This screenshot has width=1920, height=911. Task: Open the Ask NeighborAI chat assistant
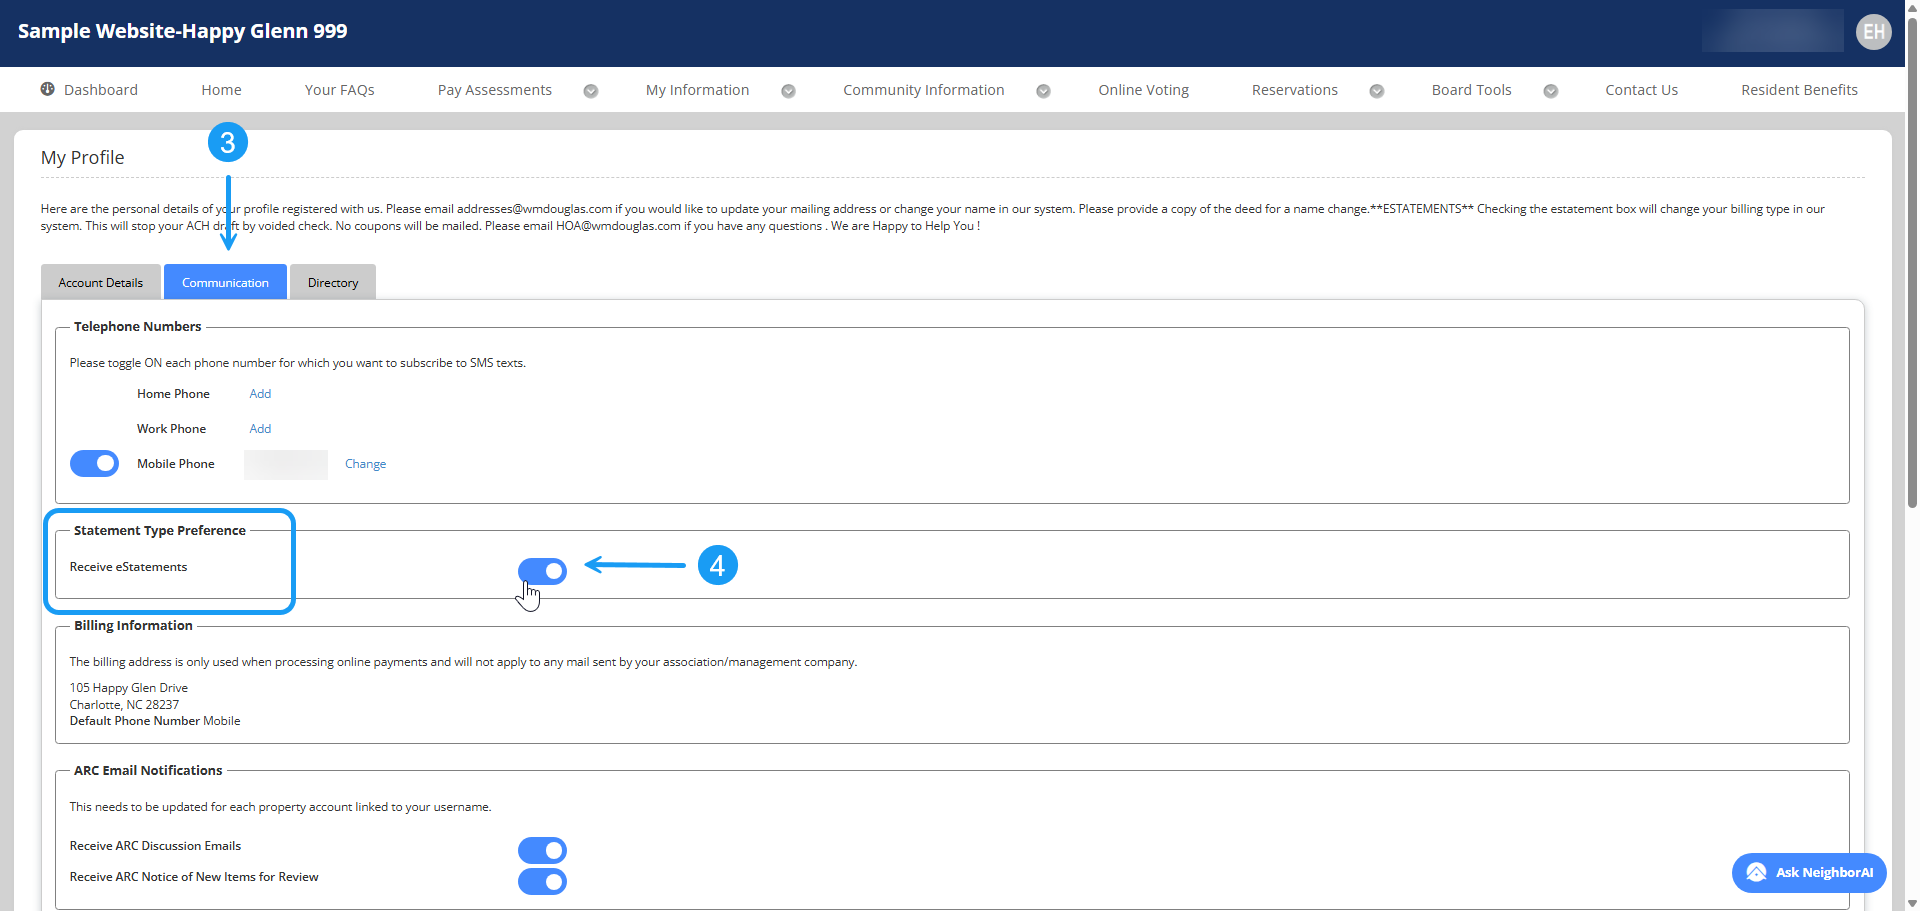click(x=1808, y=872)
